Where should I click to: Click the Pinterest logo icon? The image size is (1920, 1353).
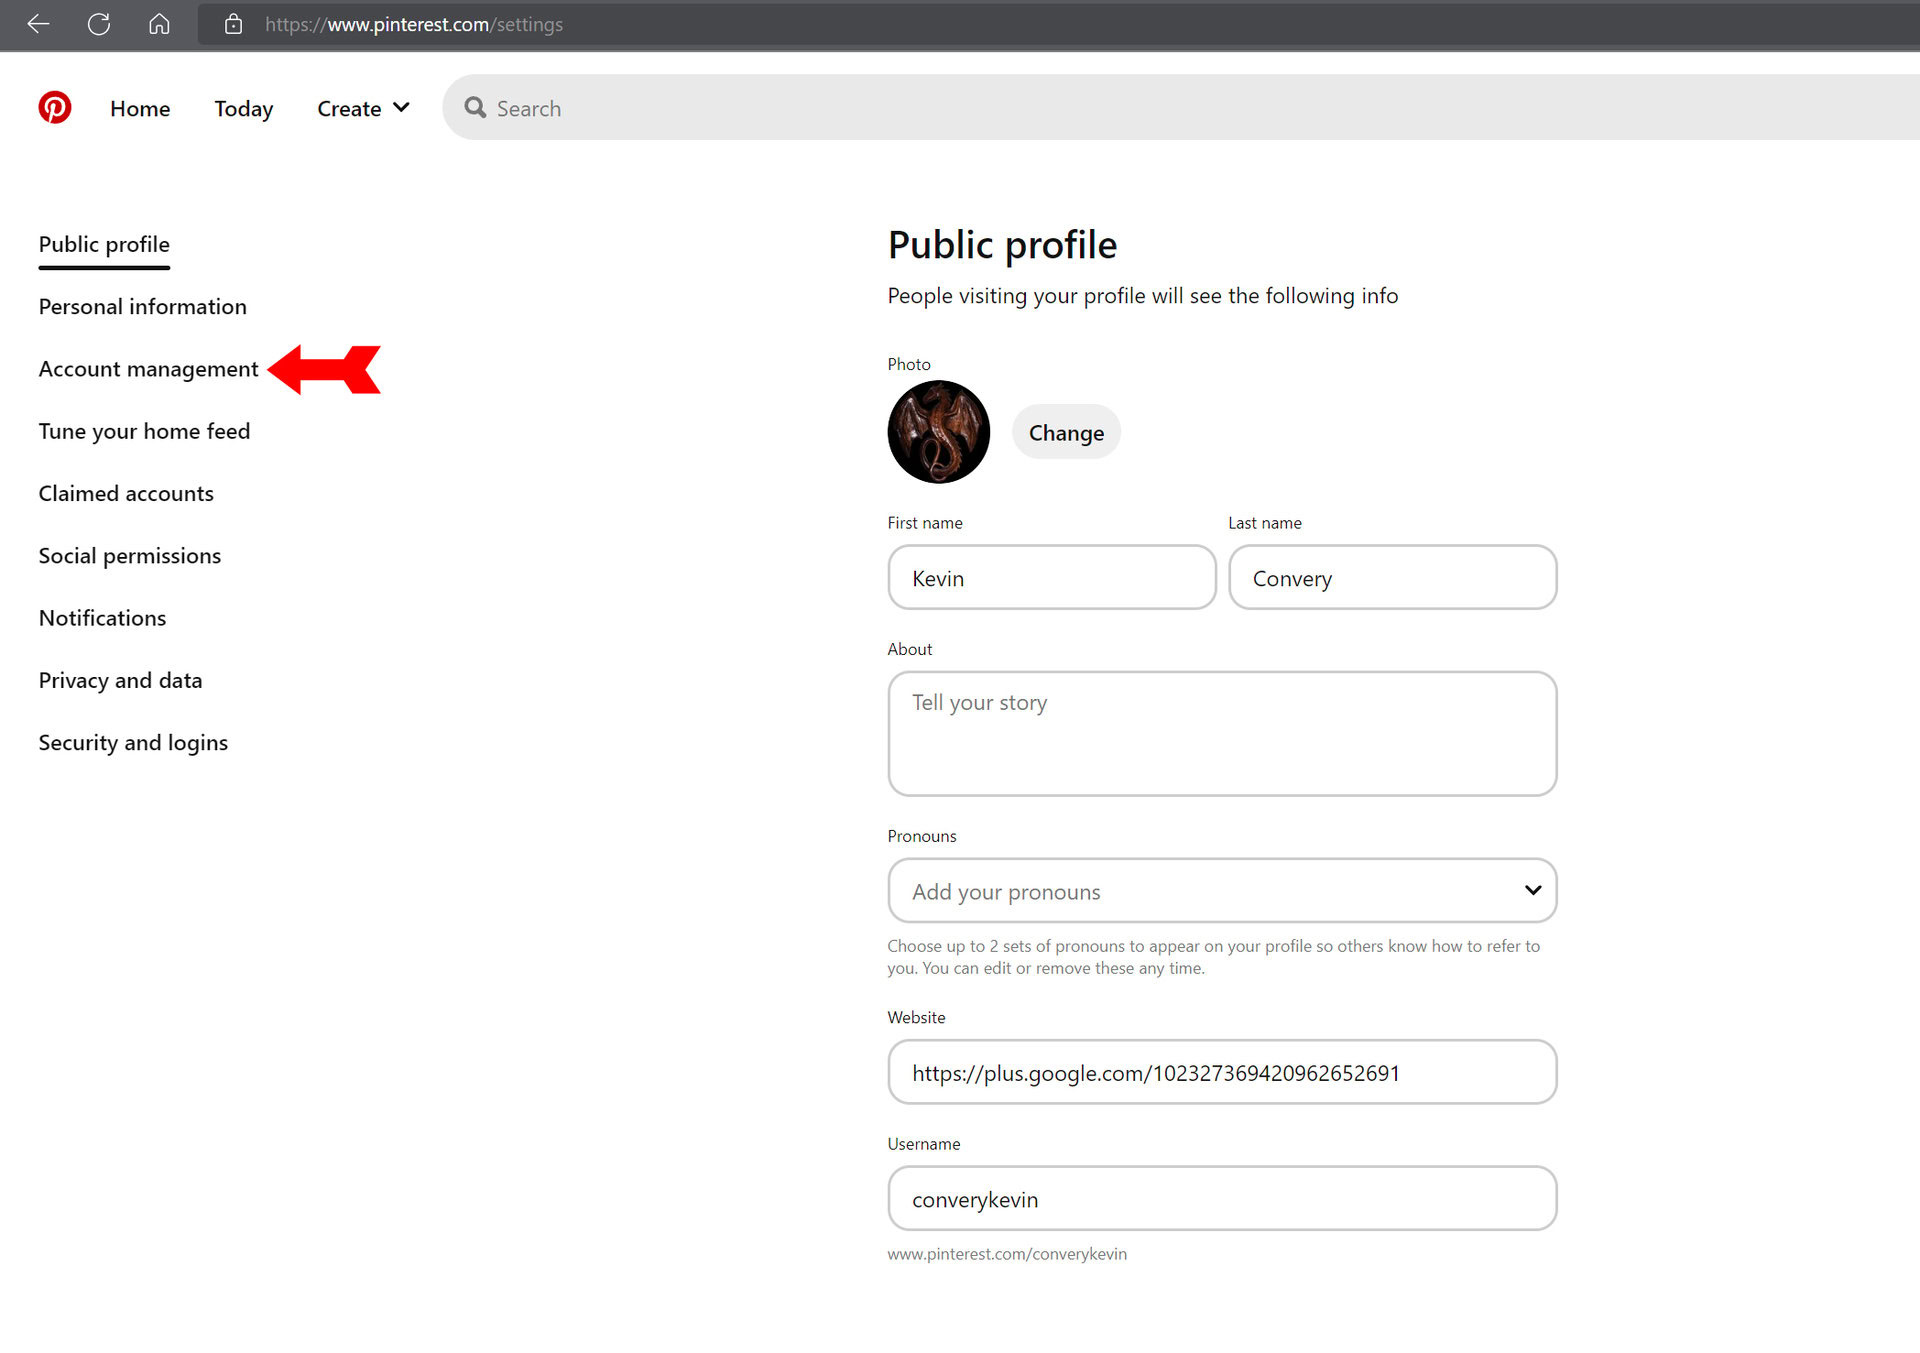55,107
